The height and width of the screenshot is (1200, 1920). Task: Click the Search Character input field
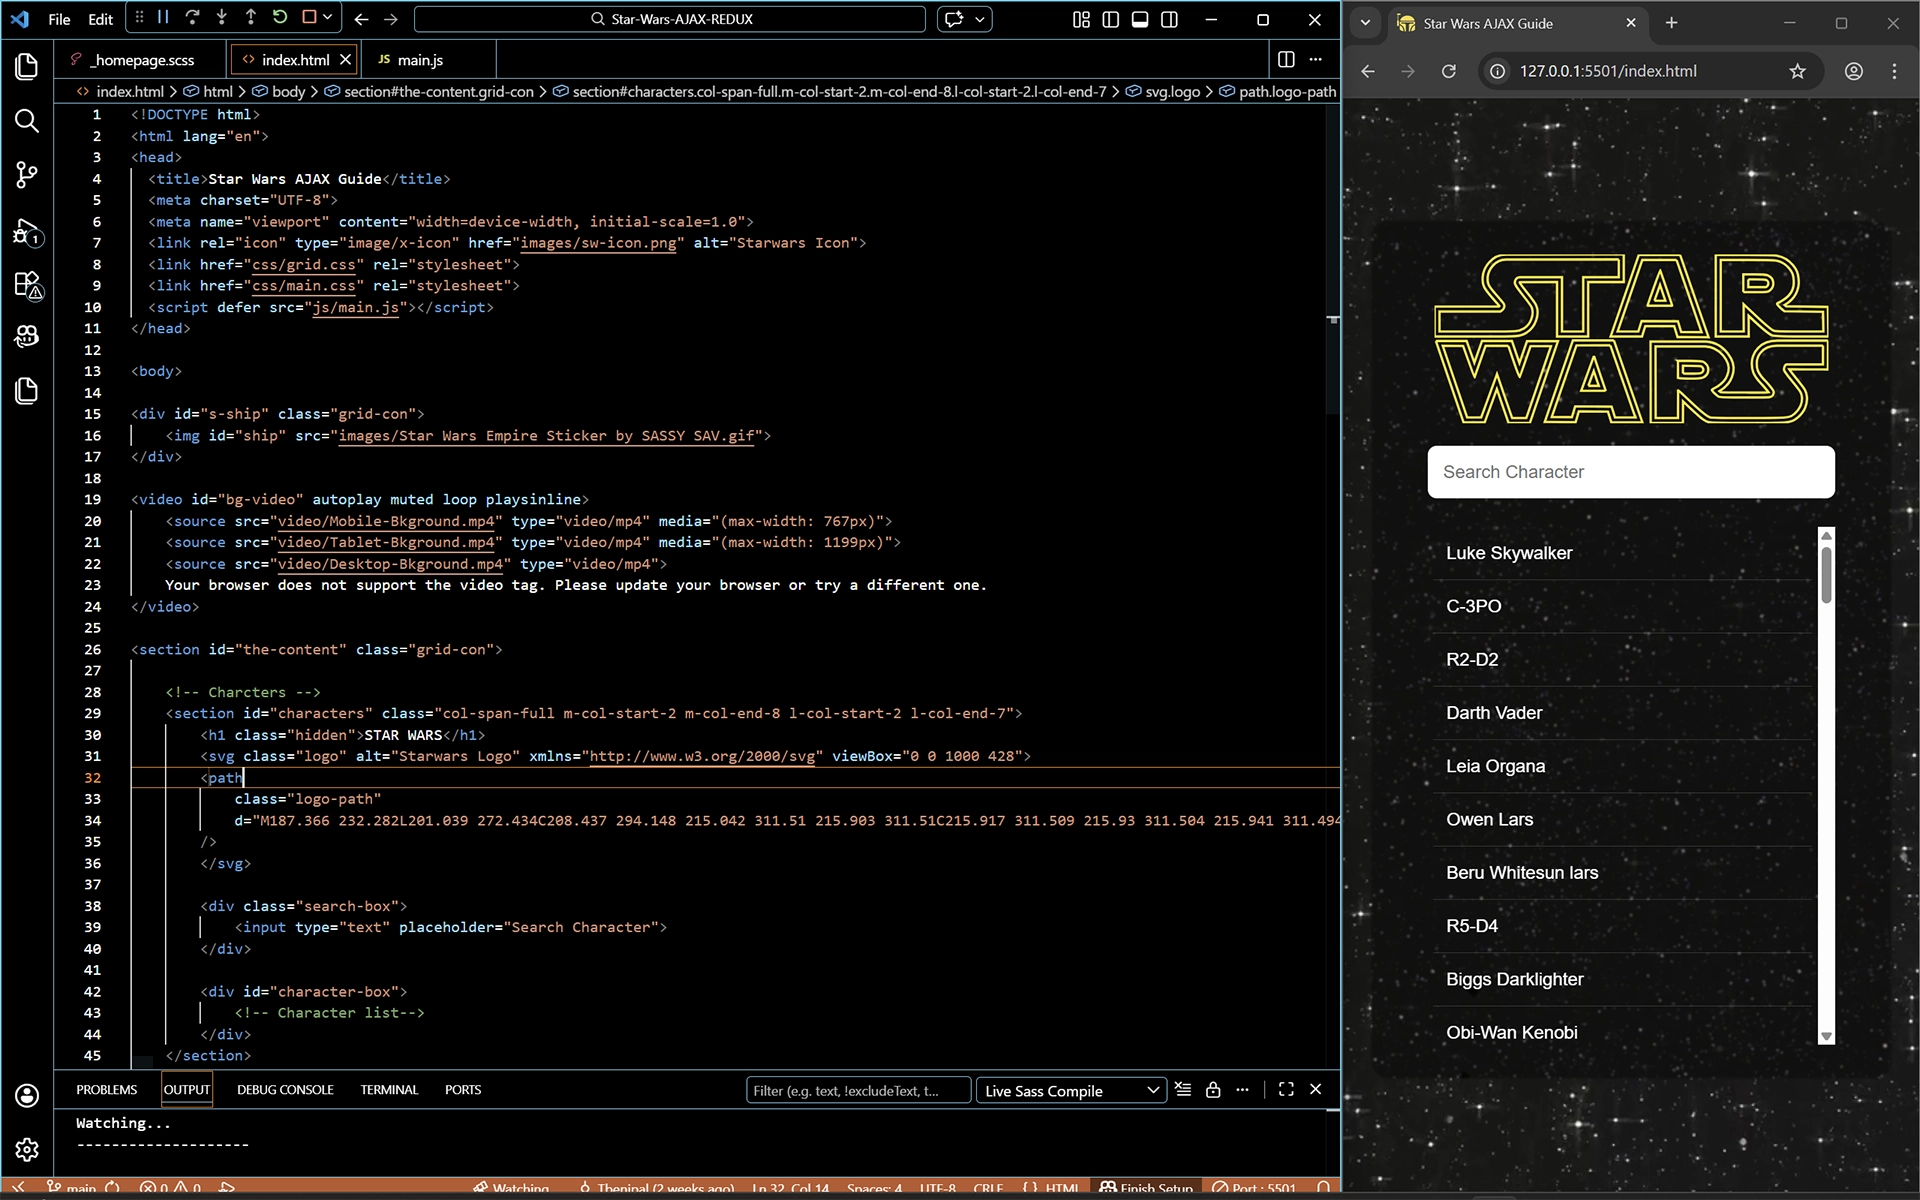(1630, 472)
